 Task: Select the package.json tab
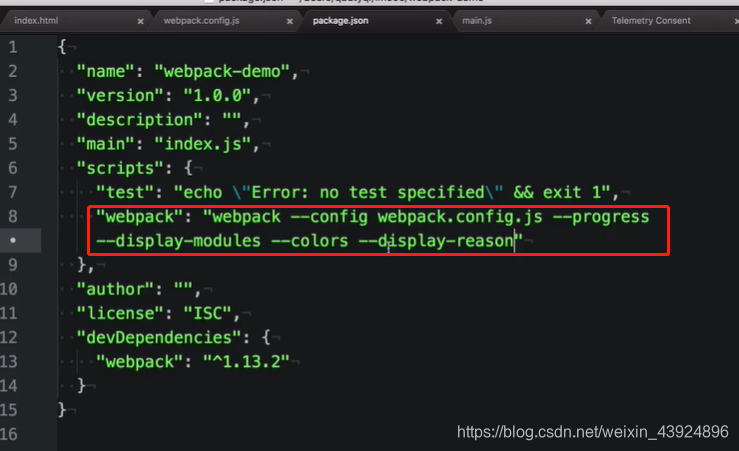[x=340, y=21]
